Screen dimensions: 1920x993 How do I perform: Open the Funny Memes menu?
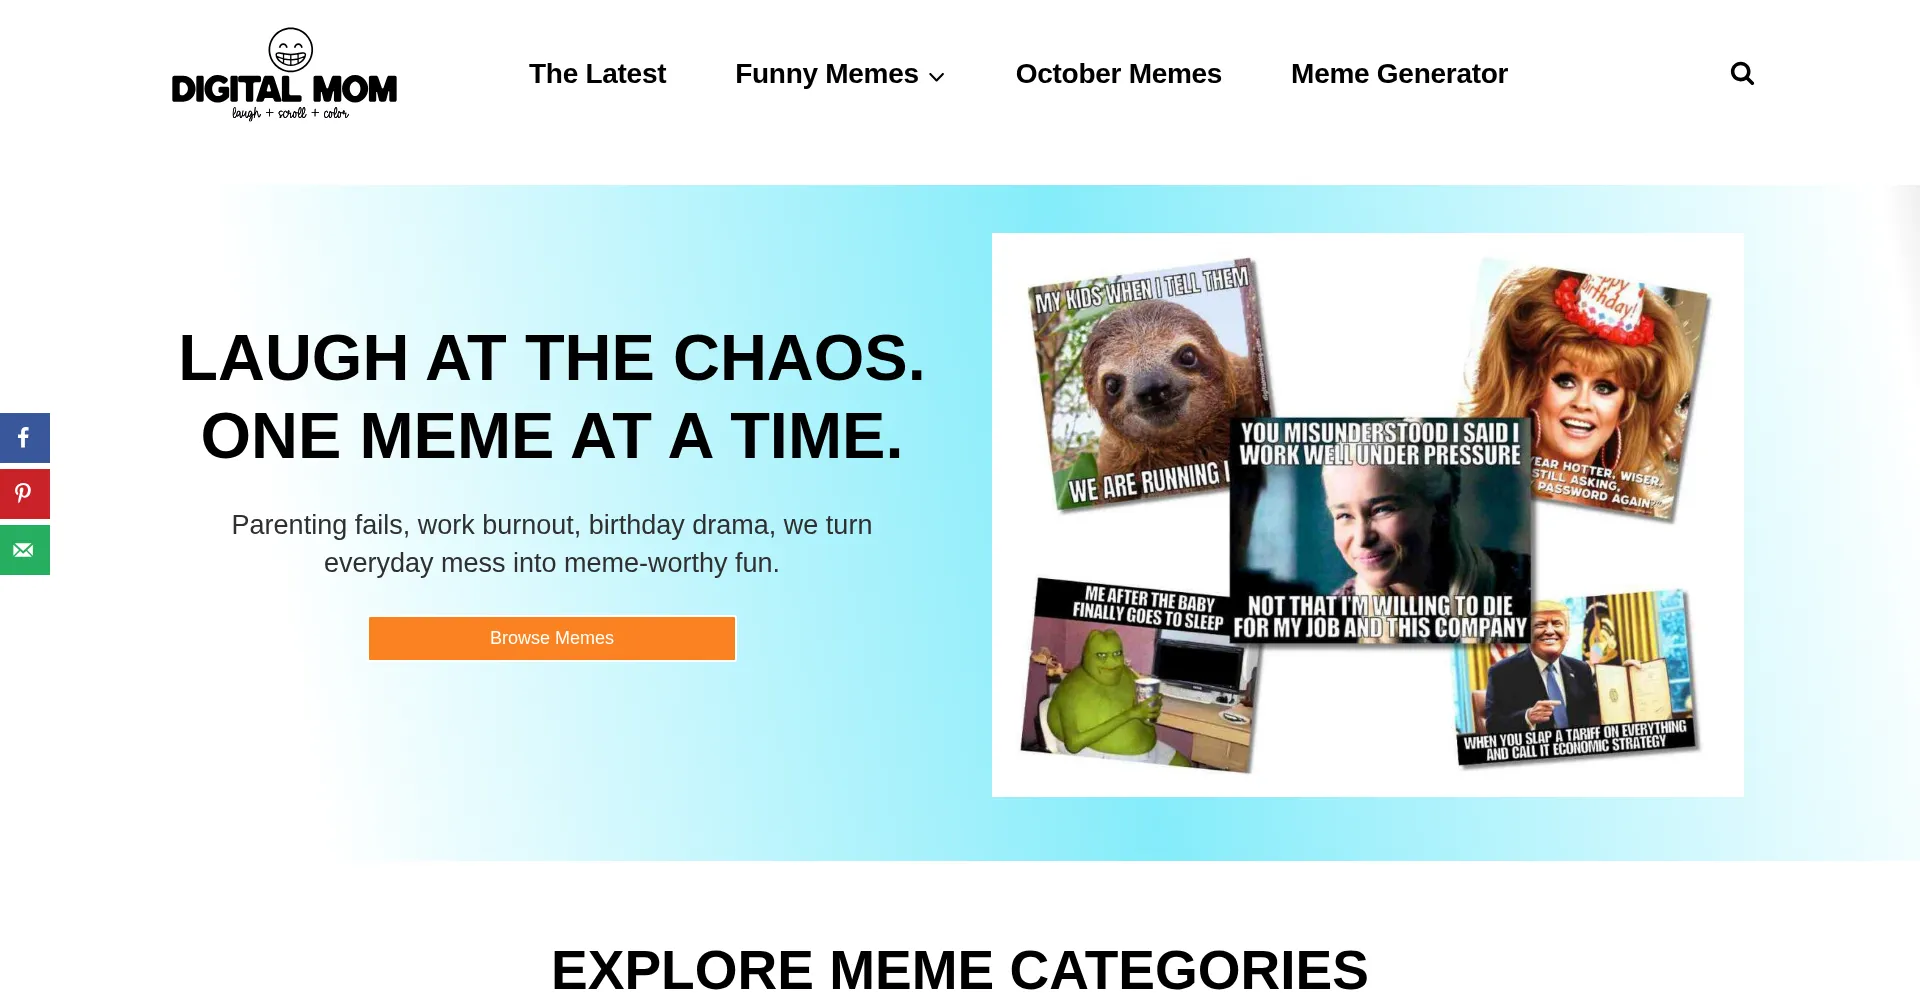[826, 74]
